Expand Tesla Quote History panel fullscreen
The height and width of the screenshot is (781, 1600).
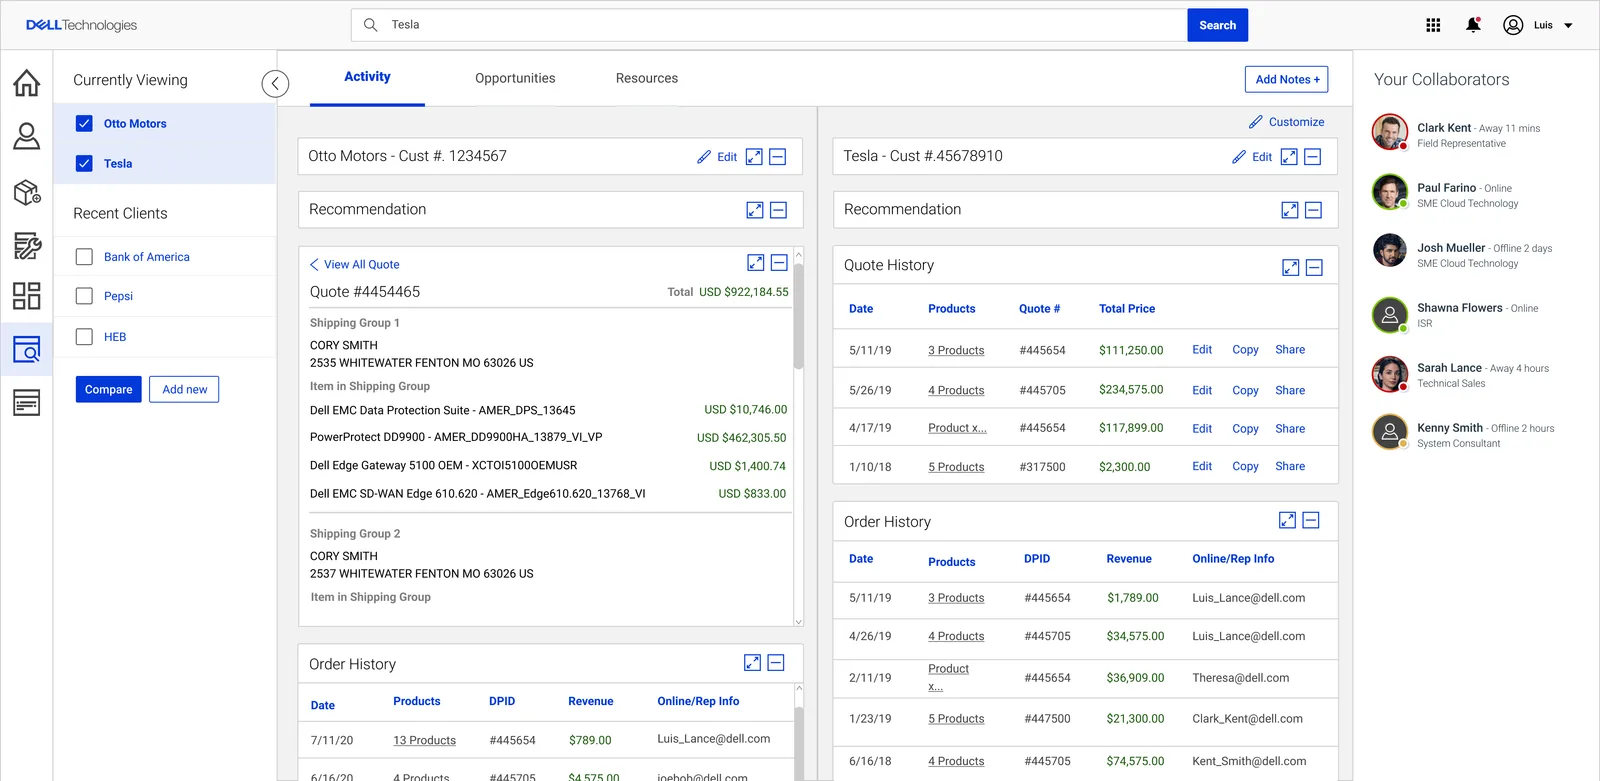(1291, 267)
